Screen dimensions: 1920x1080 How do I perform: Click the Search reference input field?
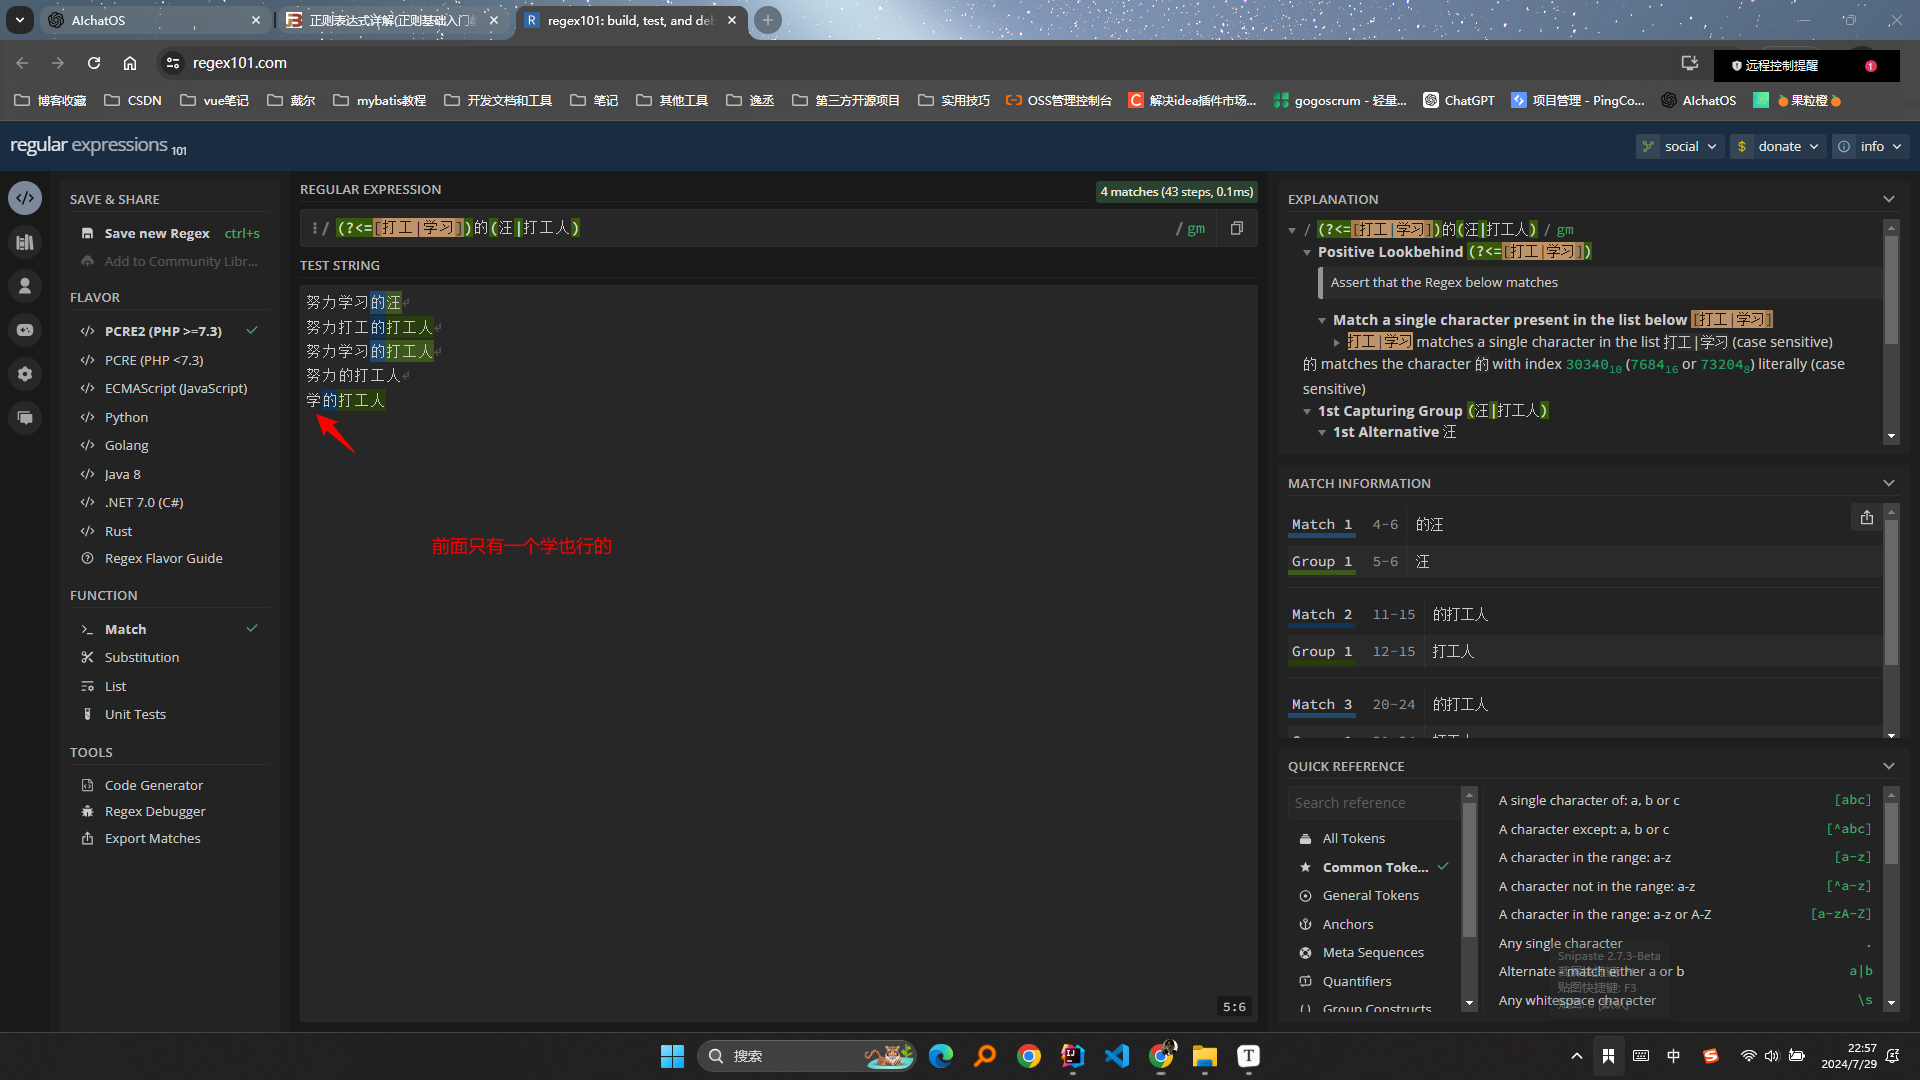(1372, 802)
